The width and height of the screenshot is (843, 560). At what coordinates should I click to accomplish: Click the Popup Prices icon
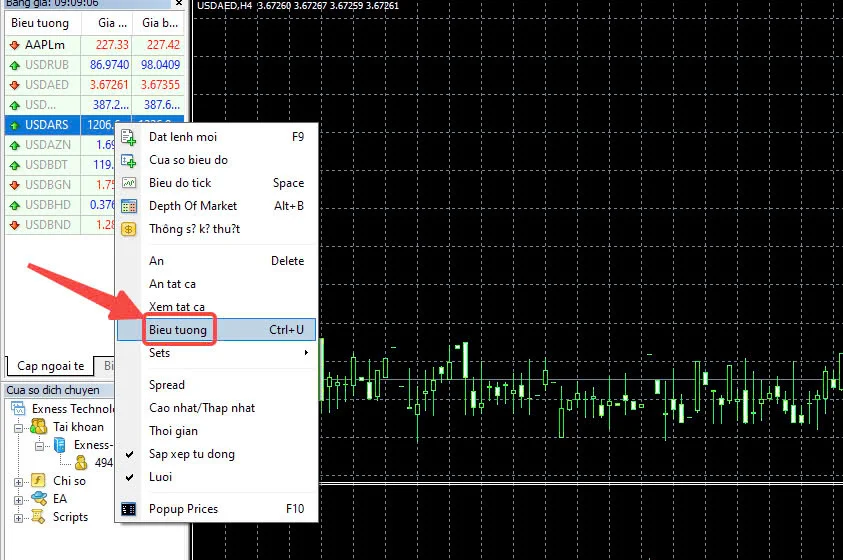(x=128, y=509)
